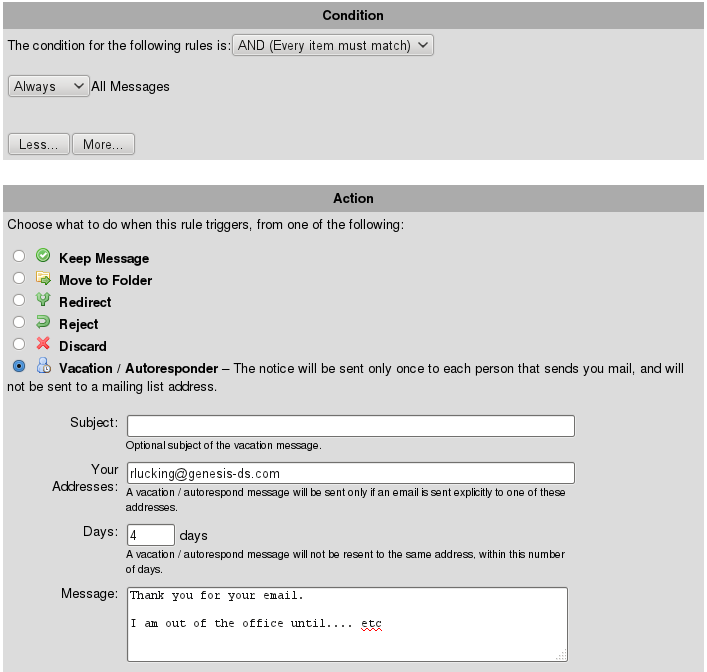This screenshot has width=707, height=672.
Task: Select the Reject radio button
Action: pyautogui.click(x=19, y=322)
